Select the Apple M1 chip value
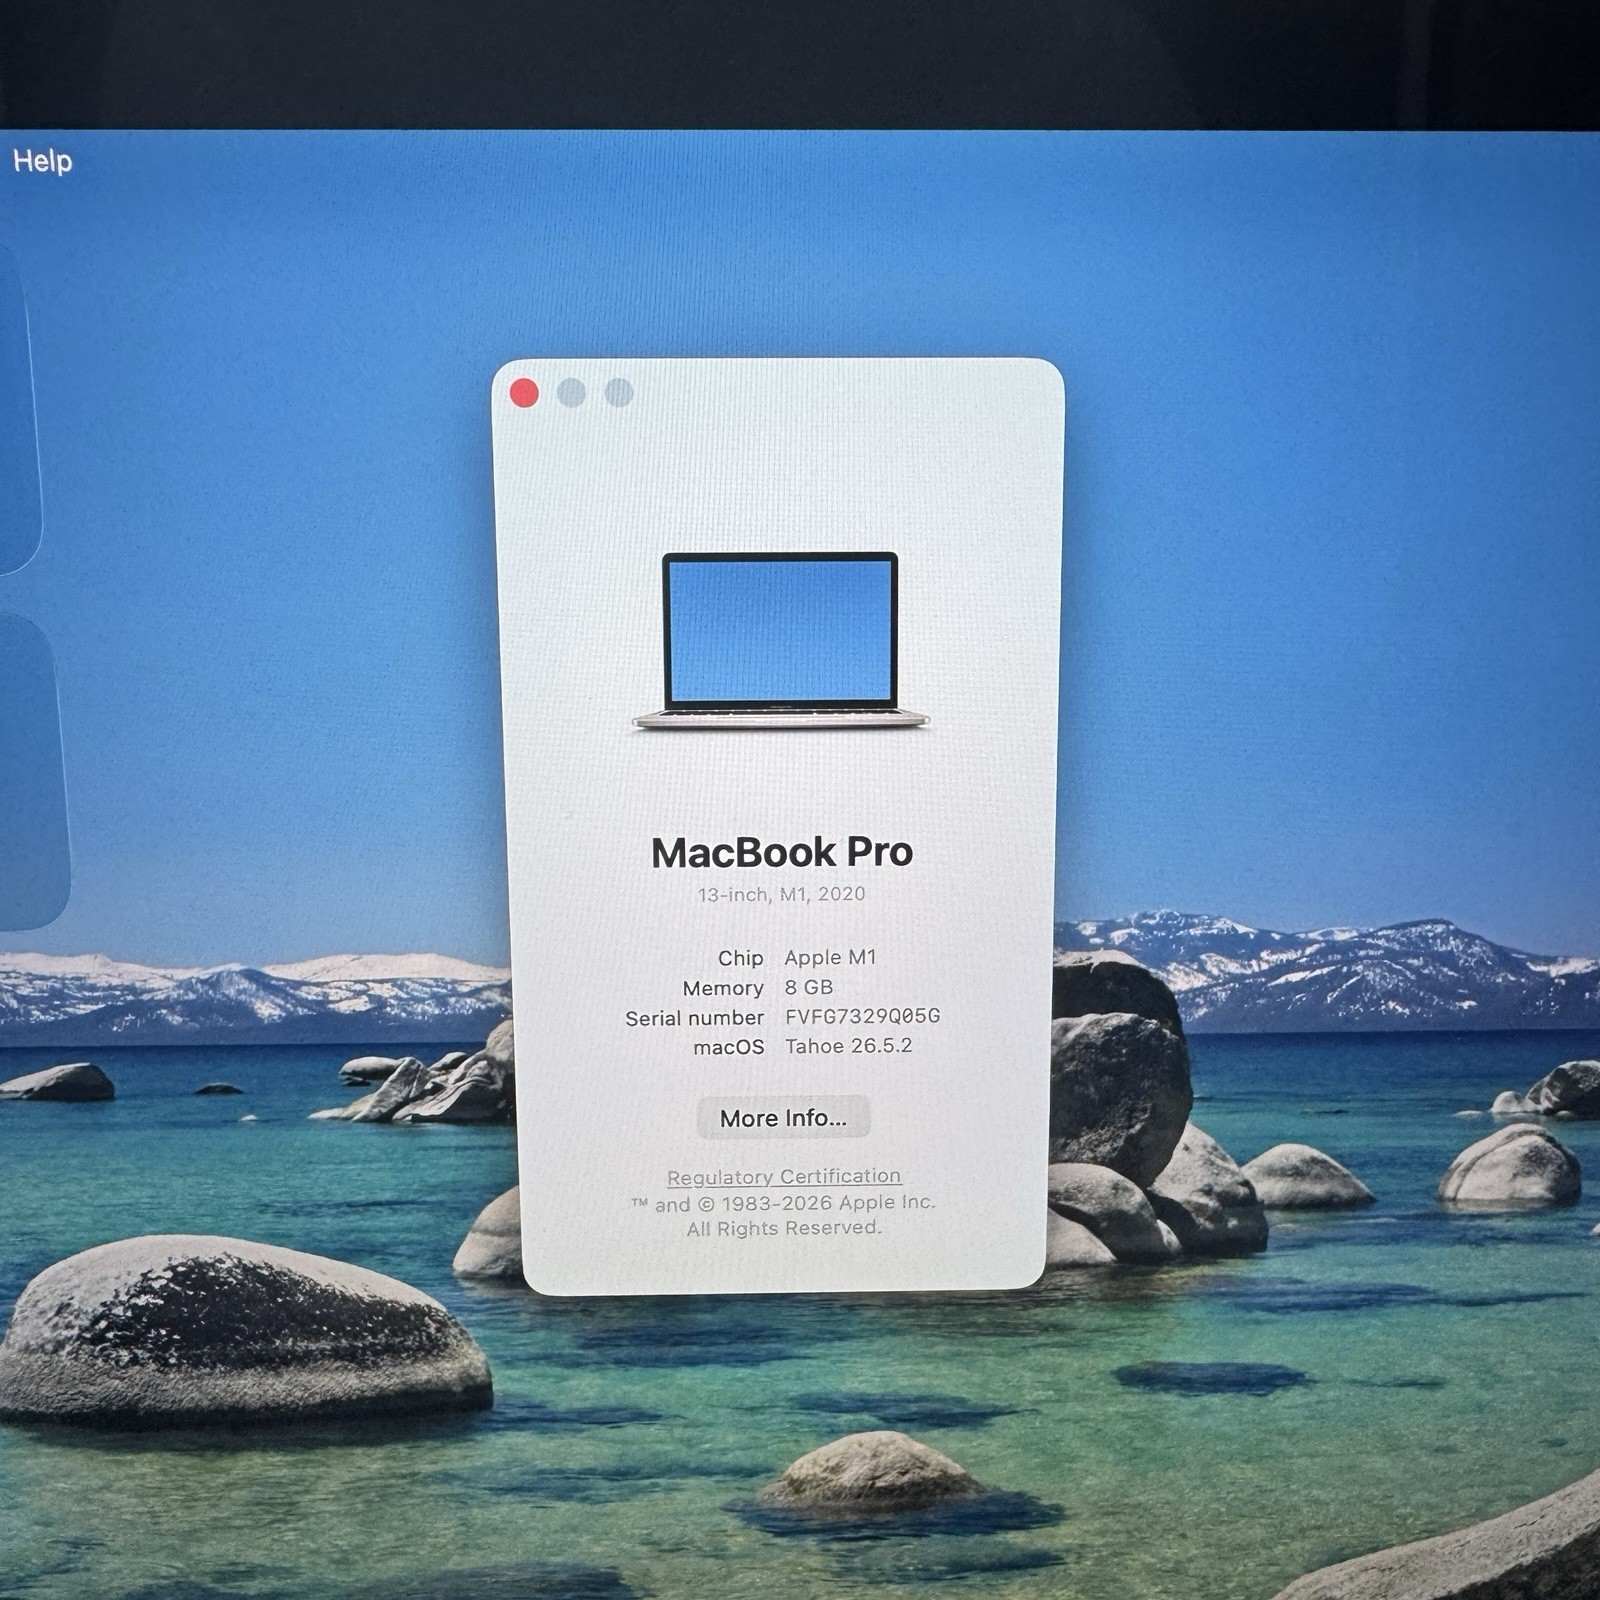 830,957
